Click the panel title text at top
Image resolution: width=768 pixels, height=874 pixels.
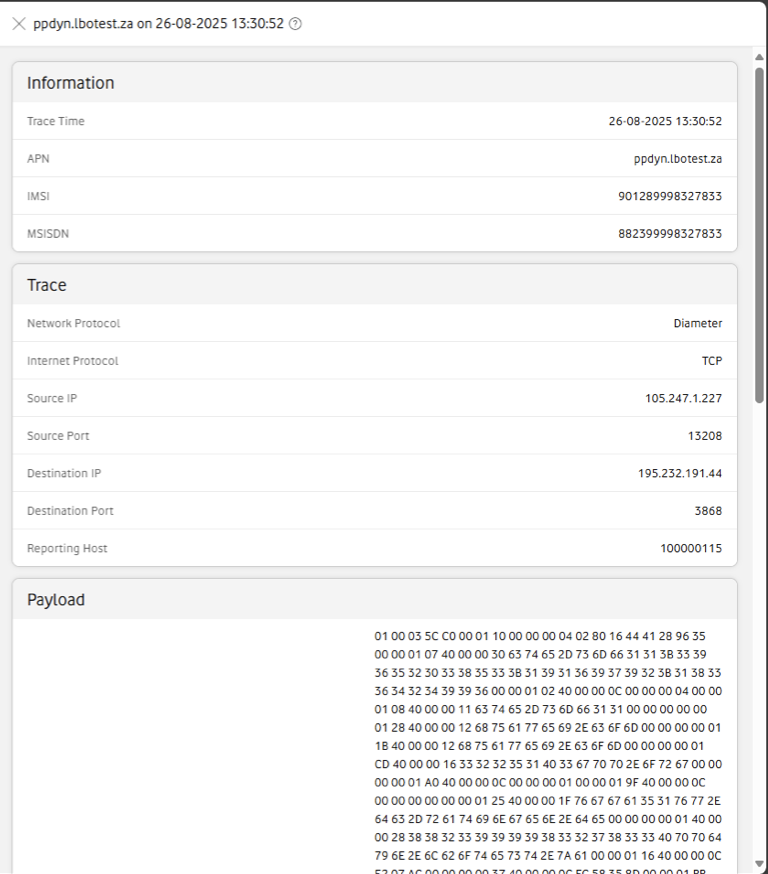158,24
